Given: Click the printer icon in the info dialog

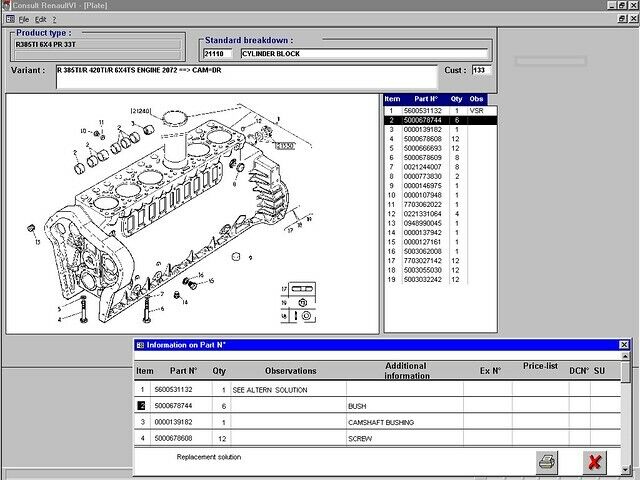Looking at the screenshot, I should 548,462.
